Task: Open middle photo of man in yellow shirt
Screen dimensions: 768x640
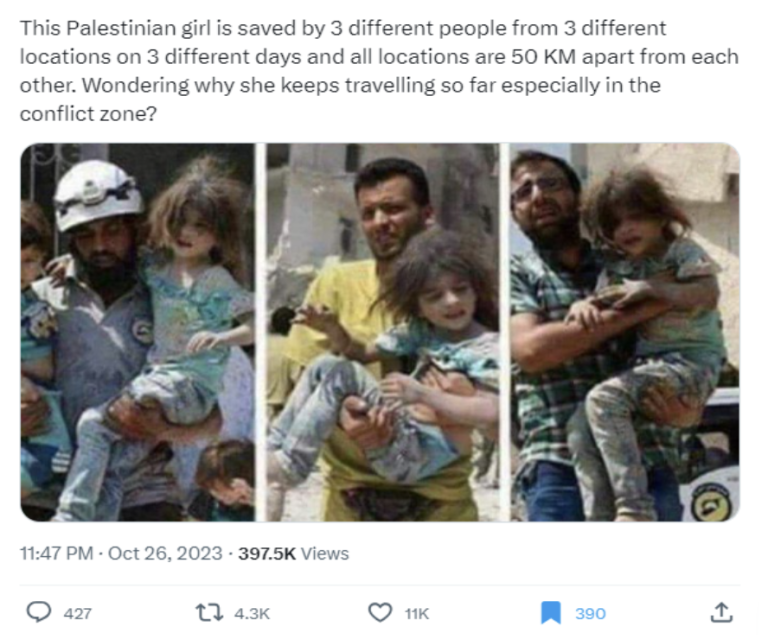Action: (x=383, y=332)
